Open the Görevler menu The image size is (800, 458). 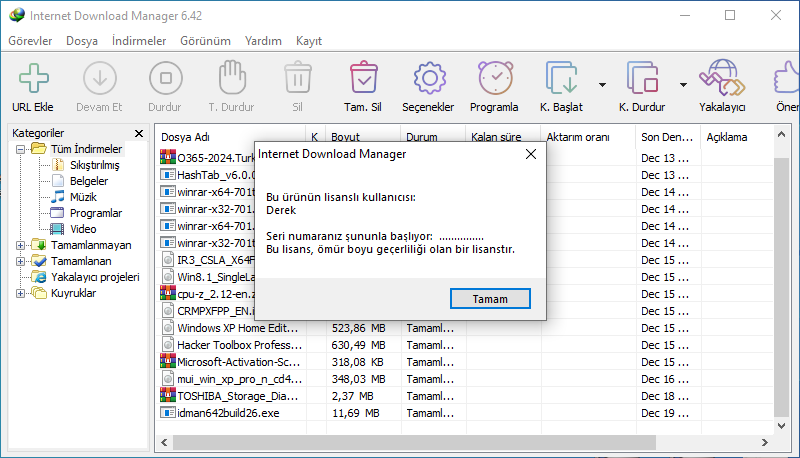pyautogui.click(x=30, y=41)
